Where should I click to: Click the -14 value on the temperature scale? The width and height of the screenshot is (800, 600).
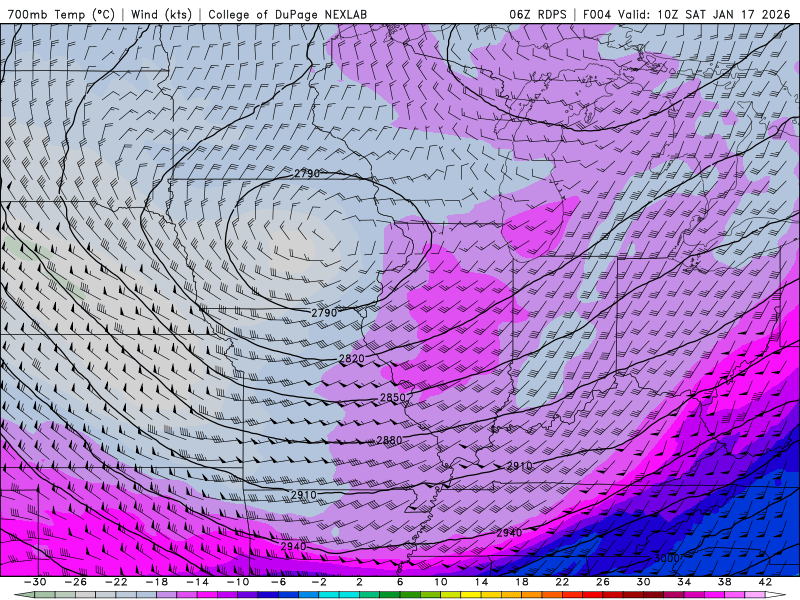point(197,582)
